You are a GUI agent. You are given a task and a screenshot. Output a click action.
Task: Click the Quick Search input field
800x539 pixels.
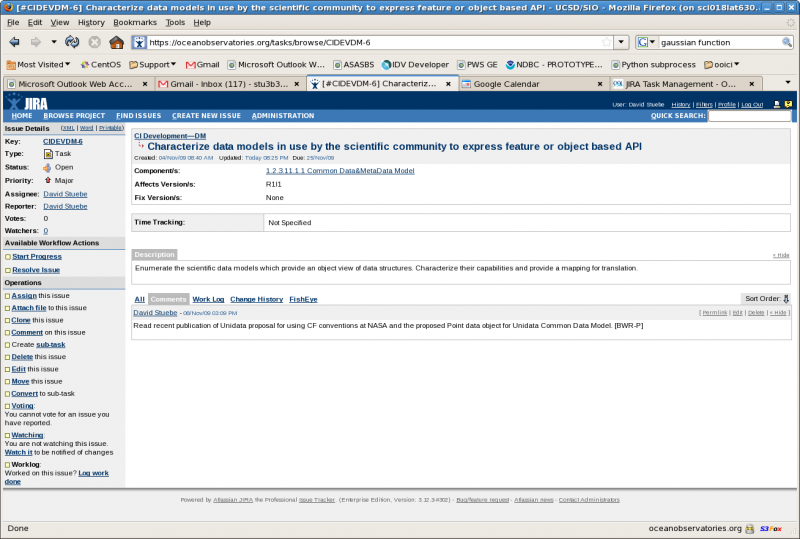pos(750,116)
